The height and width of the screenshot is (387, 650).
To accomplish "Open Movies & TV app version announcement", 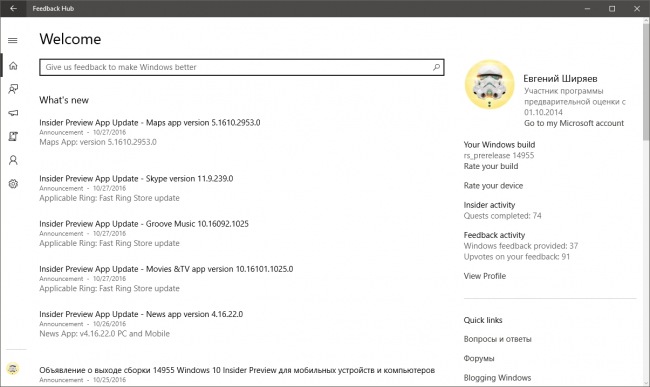I will [x=166, y=269].
